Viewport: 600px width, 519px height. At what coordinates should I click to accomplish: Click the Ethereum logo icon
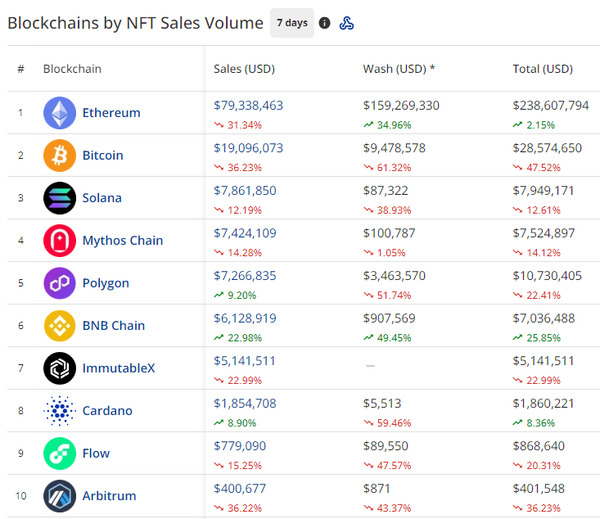click(60, 113)
